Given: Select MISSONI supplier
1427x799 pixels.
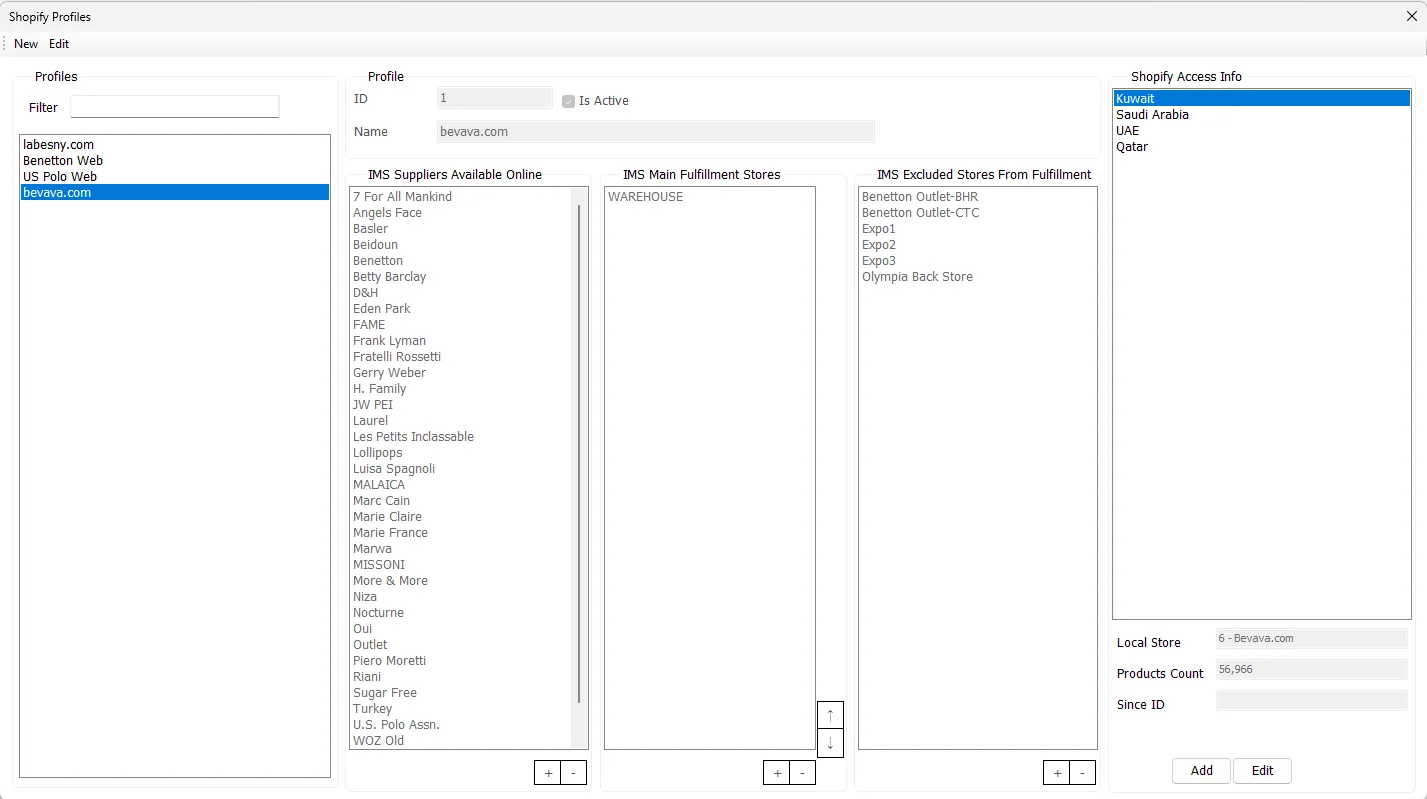Looking at the screenshot, I should click(x=461, y=565).
